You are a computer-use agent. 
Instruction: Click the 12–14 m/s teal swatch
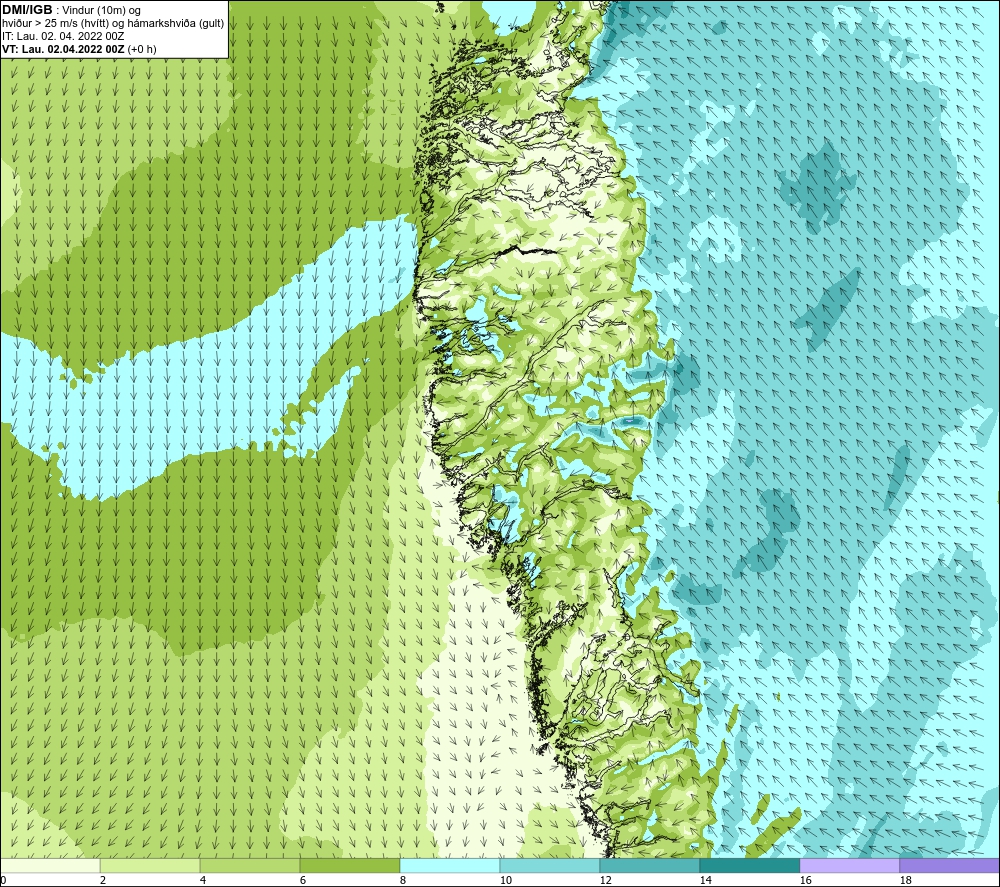pos(649,865)
